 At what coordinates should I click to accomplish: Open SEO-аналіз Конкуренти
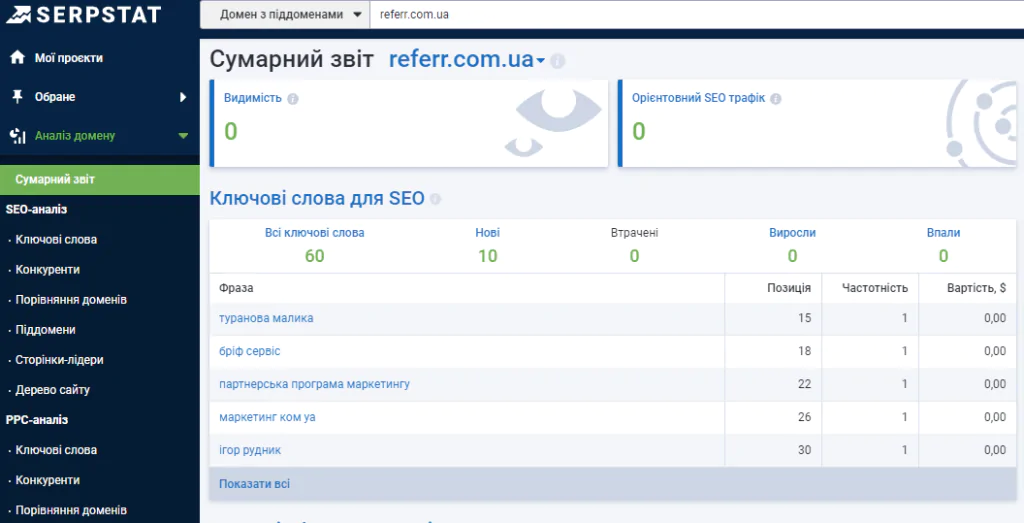point(48,270)
